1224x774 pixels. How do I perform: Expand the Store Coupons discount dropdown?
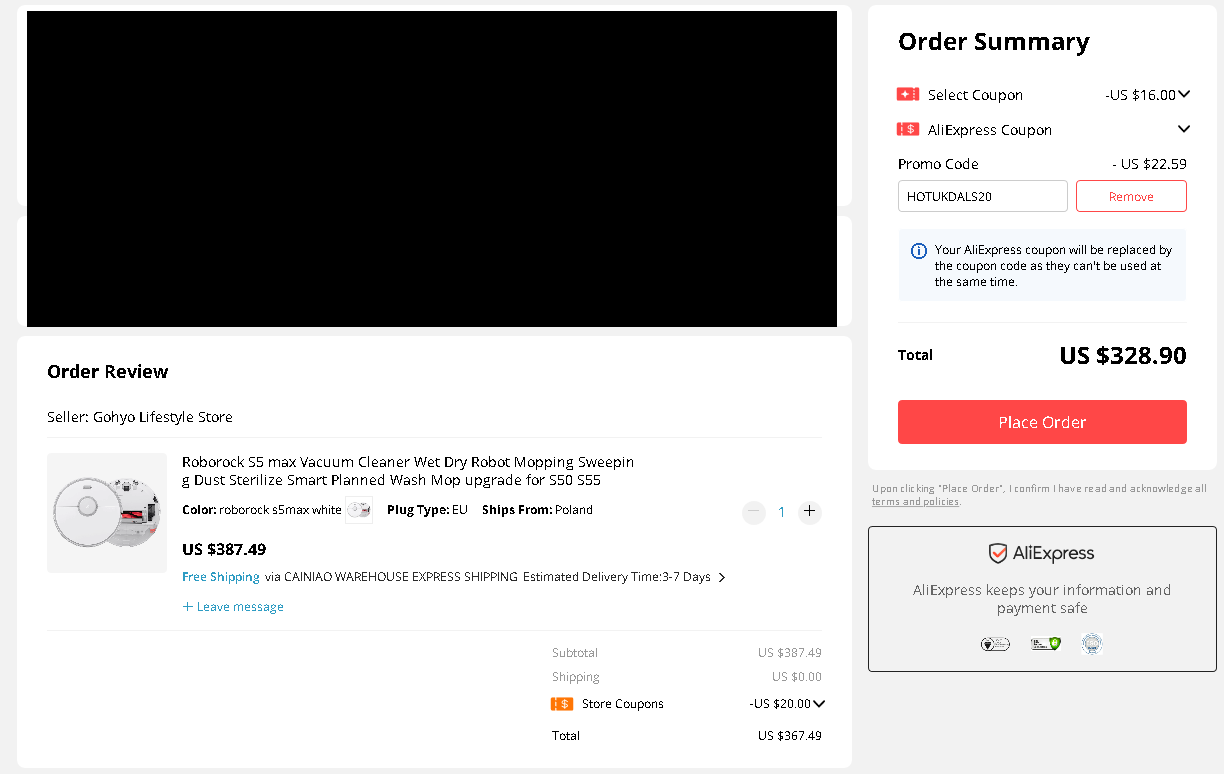coord(819,704)
